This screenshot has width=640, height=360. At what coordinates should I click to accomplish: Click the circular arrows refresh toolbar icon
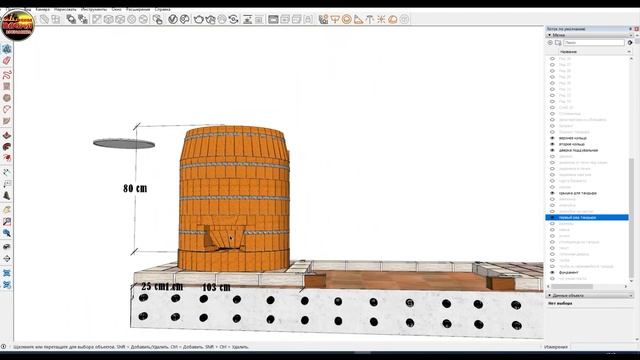(x=233, y=19)
